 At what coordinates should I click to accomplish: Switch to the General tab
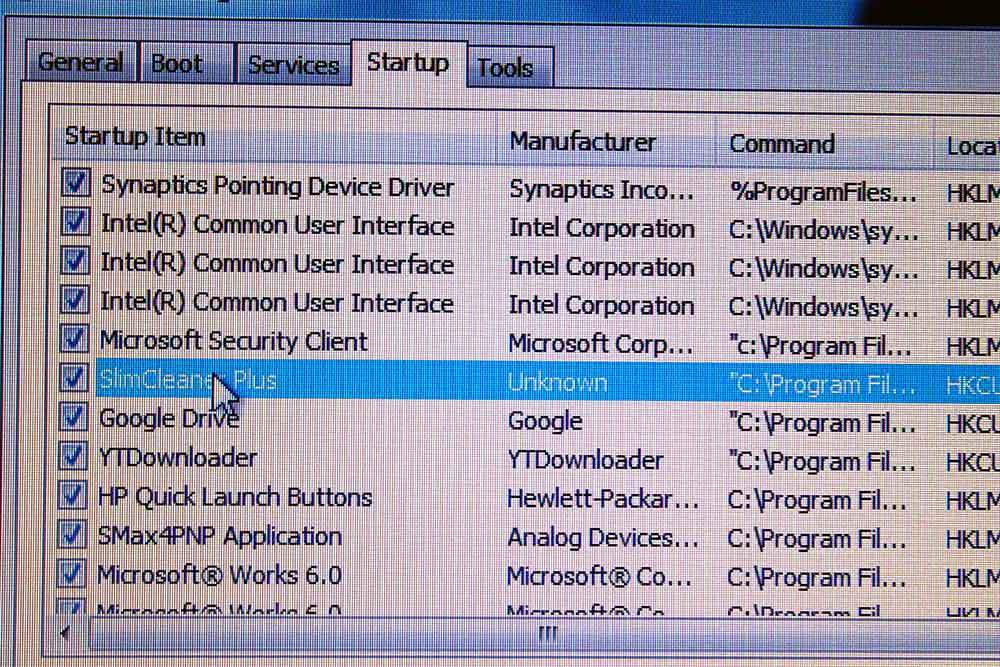coord(81,62)
